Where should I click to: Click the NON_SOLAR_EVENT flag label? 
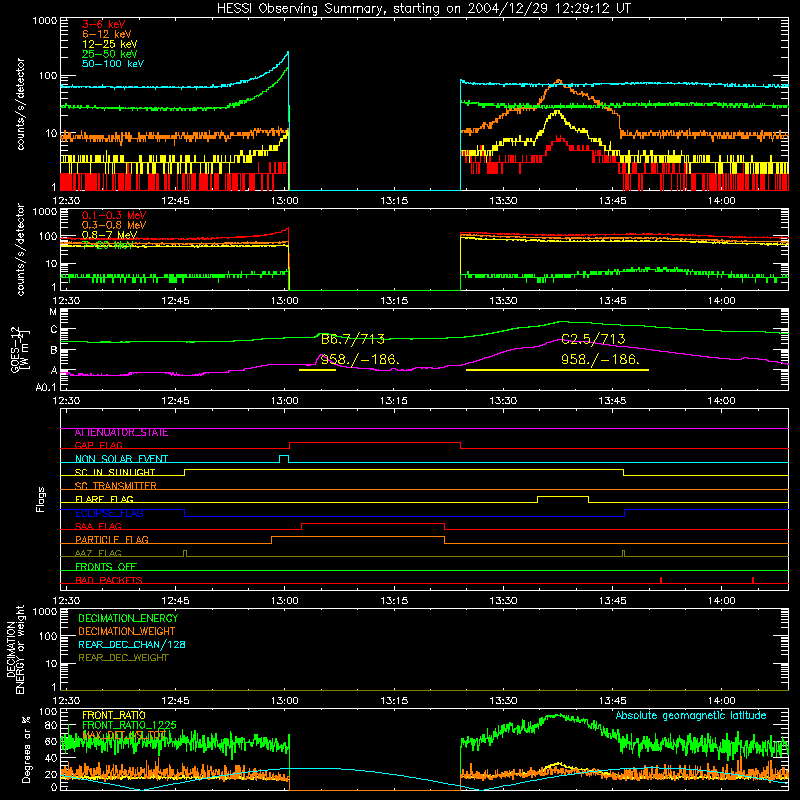tap(121, 459)
